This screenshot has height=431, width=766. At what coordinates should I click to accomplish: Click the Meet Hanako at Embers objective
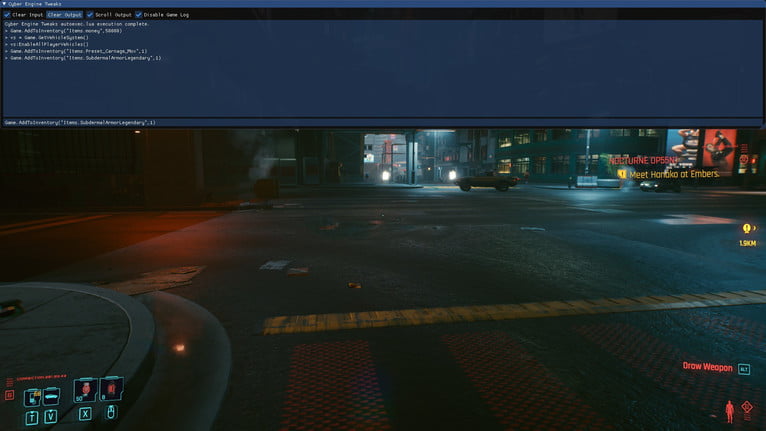674,174
